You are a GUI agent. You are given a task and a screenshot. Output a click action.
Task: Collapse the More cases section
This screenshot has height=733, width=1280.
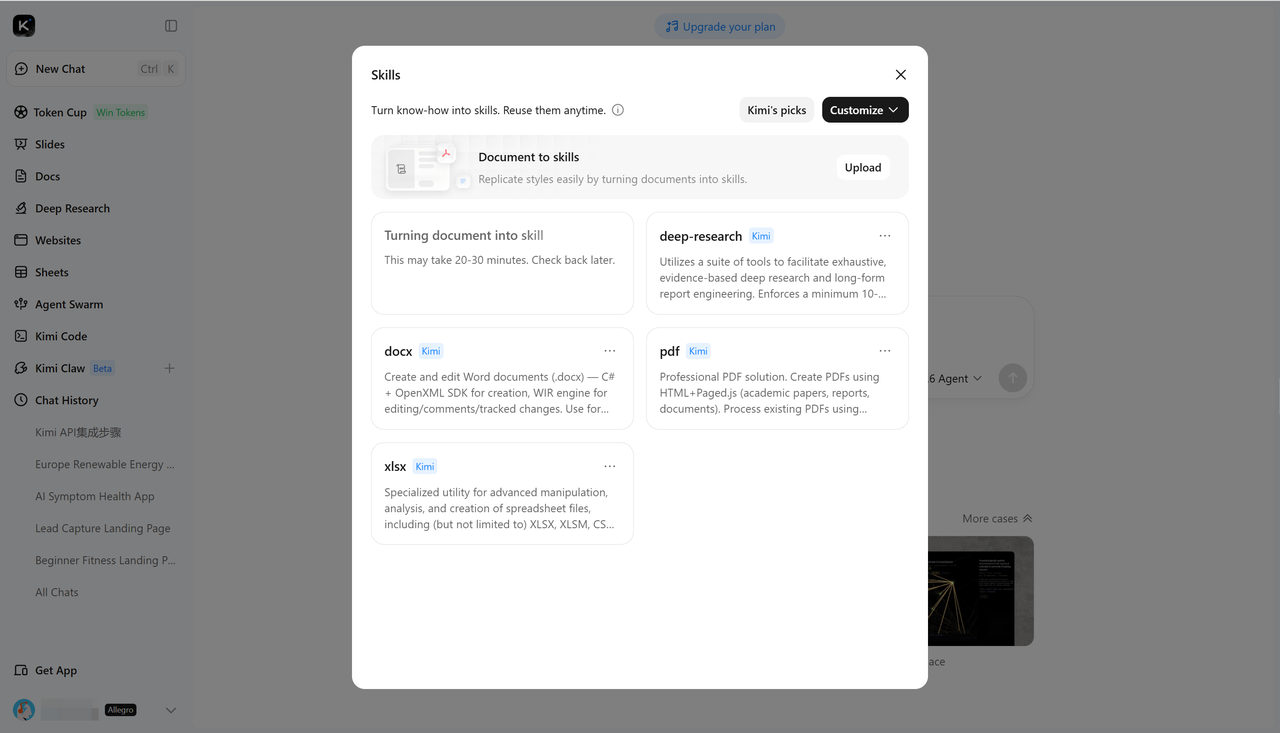pos(997,519)
